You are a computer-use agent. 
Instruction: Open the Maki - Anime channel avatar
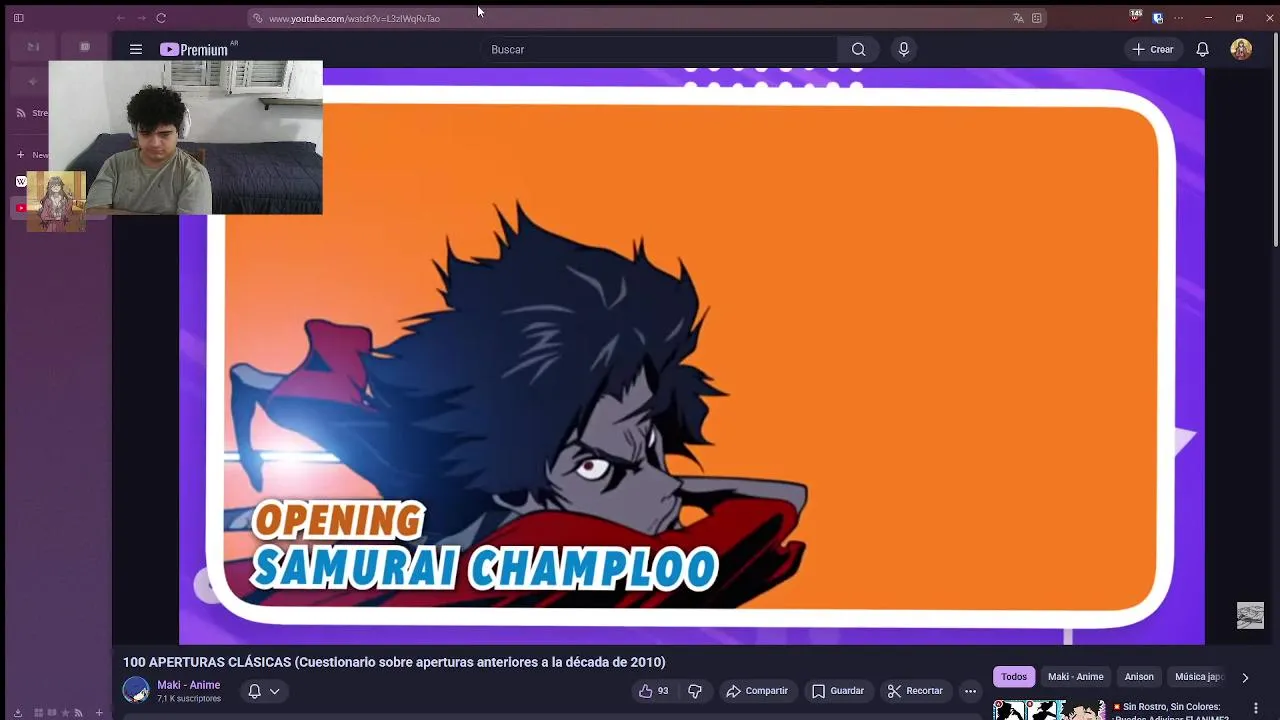pyautogui.click(x=136, y=691)
